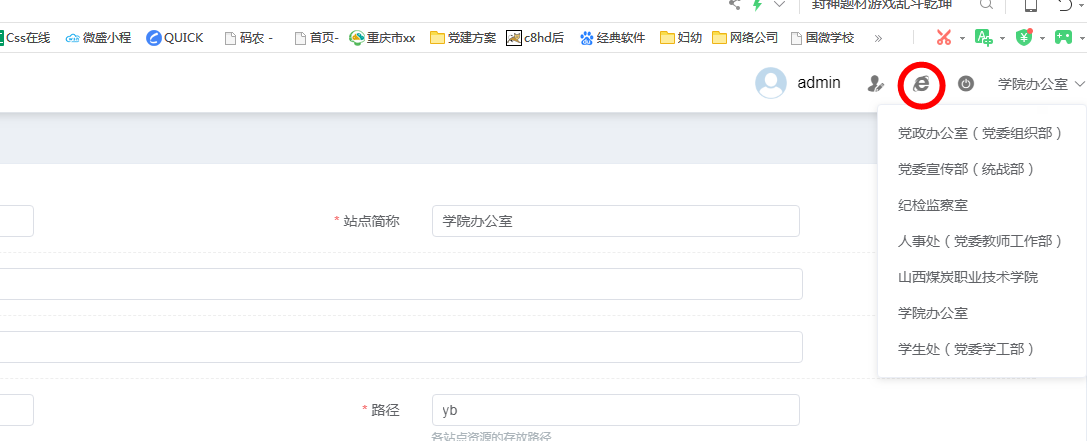
Task: Show more bookmarks with double chevron
Action: [878, 37]
